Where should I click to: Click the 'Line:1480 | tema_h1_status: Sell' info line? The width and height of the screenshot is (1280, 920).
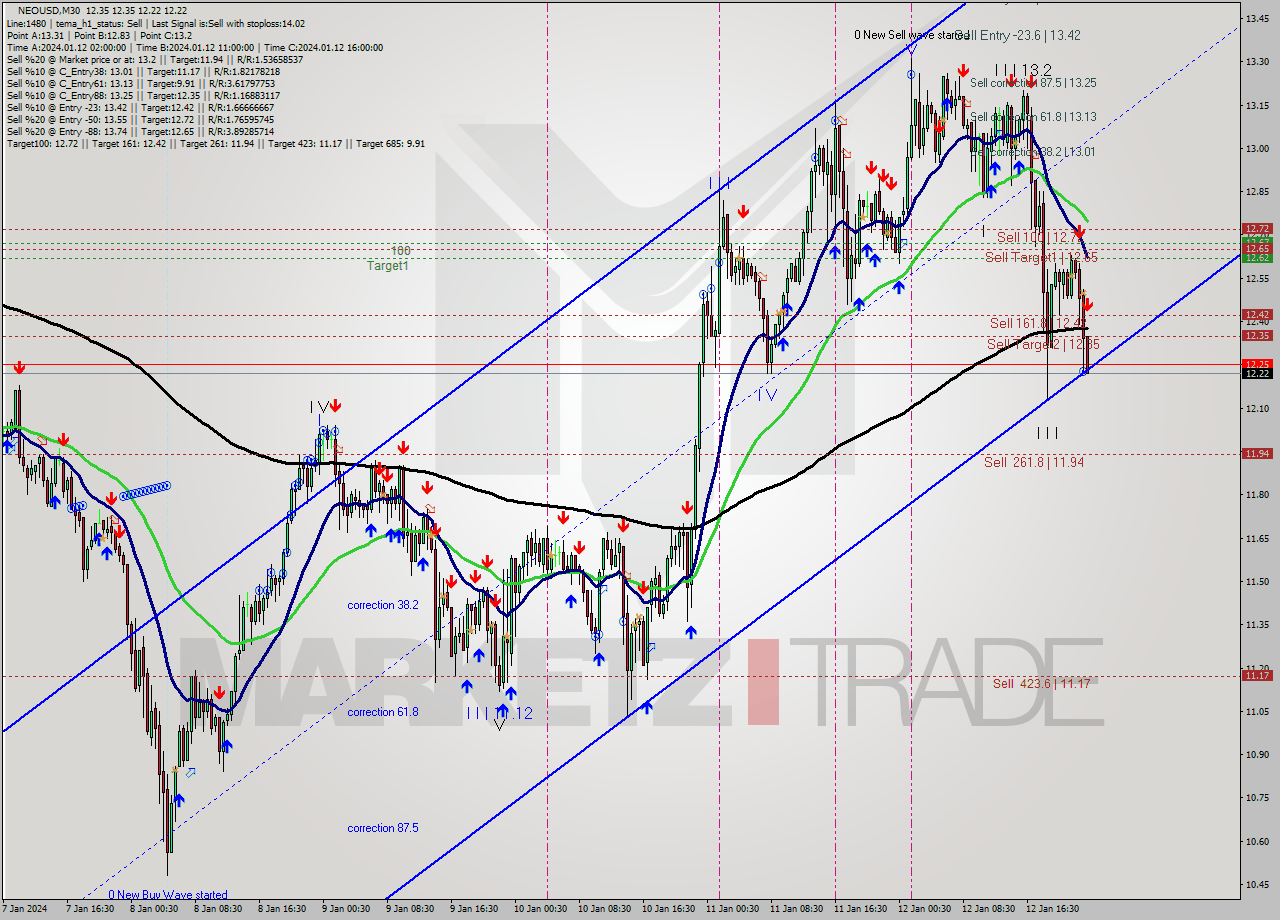pyautogui.click(x=156, y=23)
